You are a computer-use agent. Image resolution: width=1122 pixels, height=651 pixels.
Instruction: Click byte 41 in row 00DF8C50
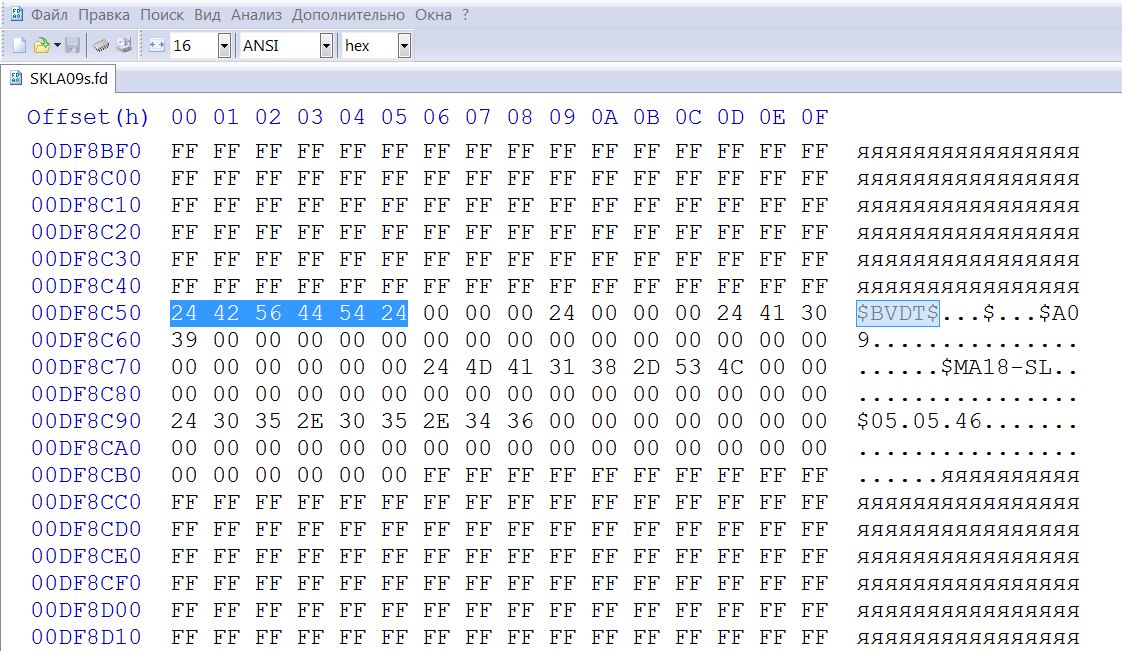pyautogui.click(x=773, y=313)
